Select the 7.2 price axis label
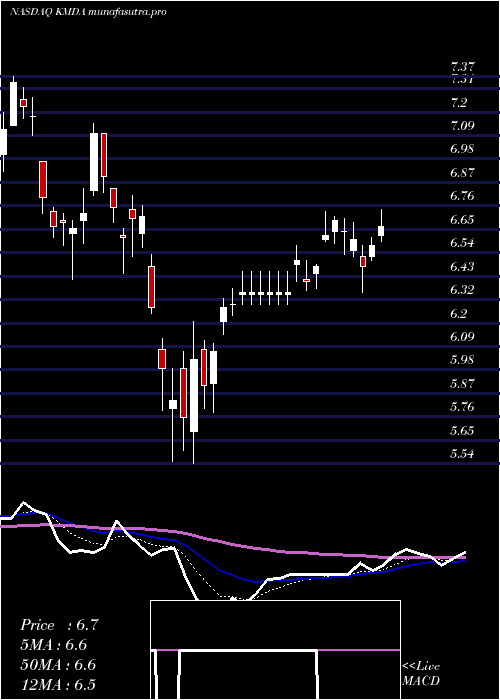The width and height of the screenshot is (500, 700). click(458, 103)
